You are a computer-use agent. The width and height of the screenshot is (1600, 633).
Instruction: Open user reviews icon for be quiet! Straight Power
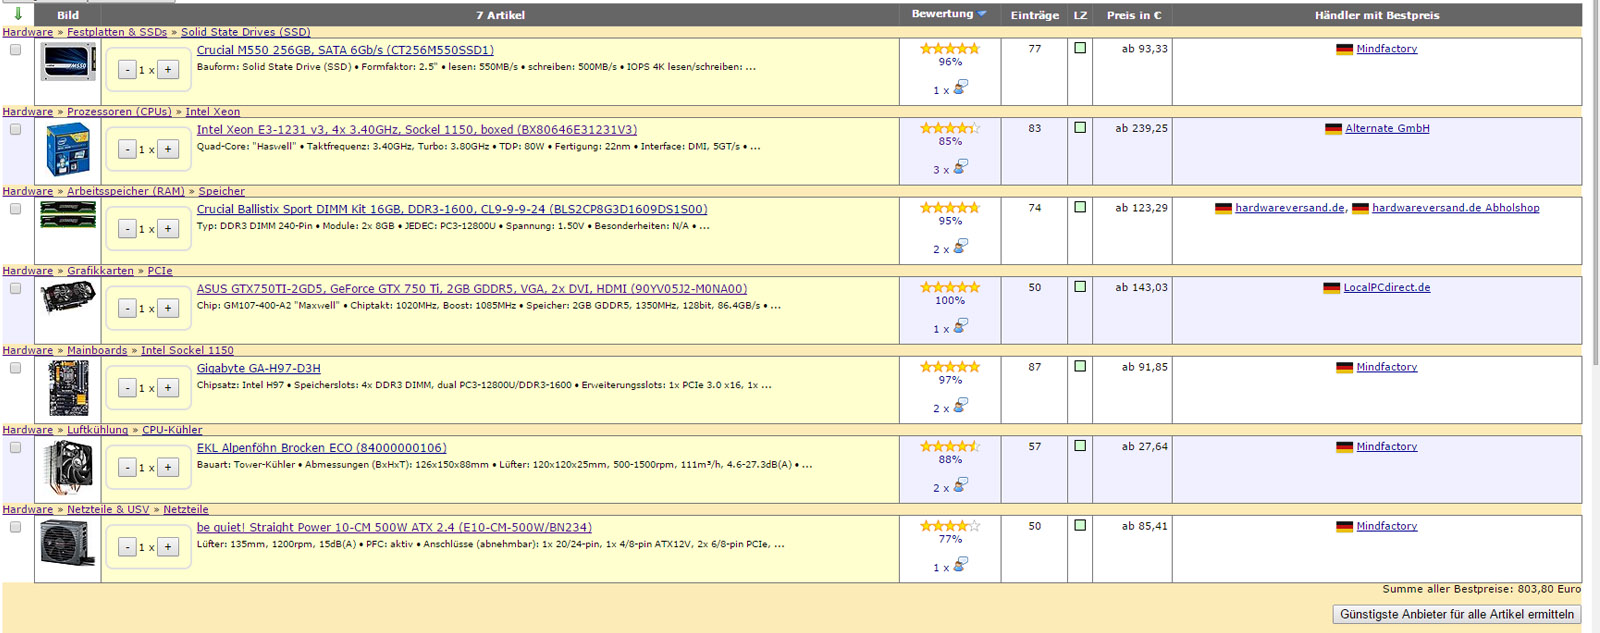960,564
